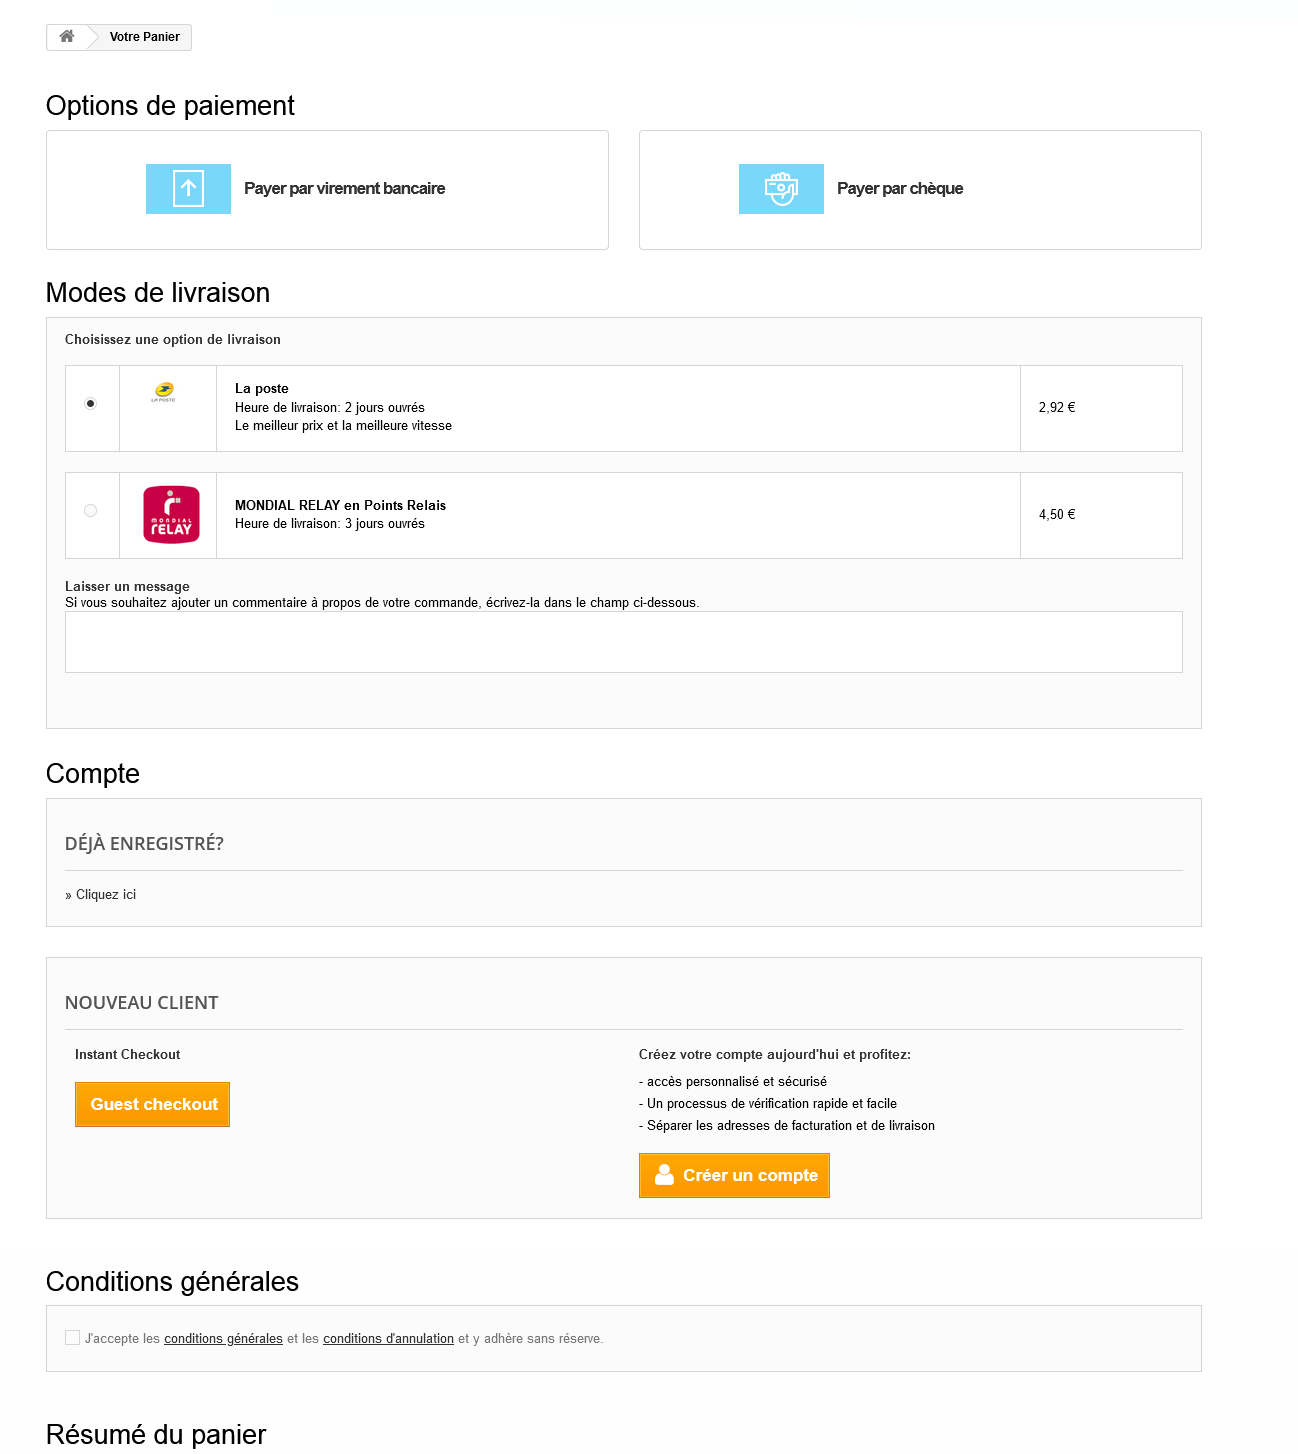Select La poste delivery radio button
The image size is (1298, 1454).
pyautogui.click(x=91, y=404)
